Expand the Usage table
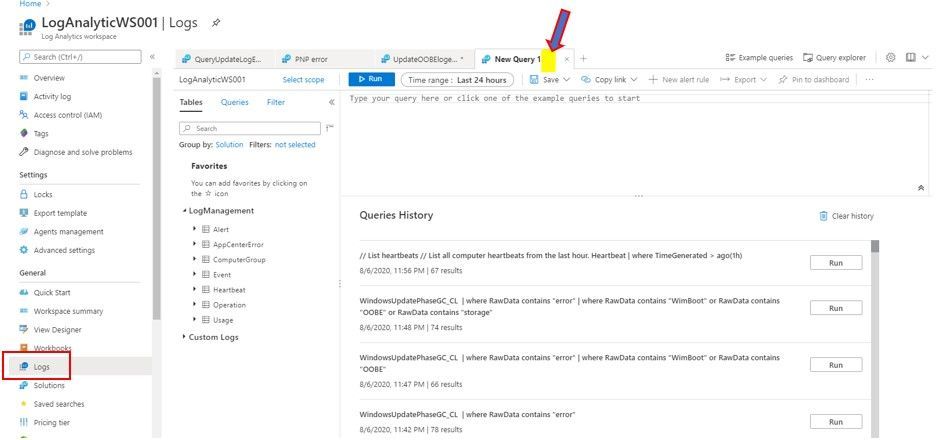 point(194,320)
